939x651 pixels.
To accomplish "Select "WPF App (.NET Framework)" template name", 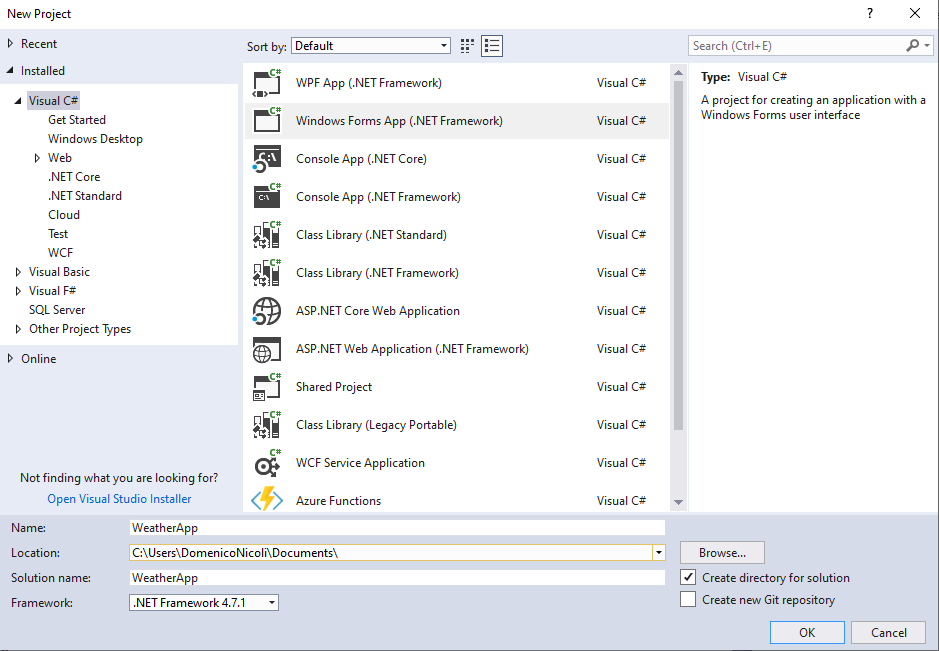I will [x=369, y=83].
